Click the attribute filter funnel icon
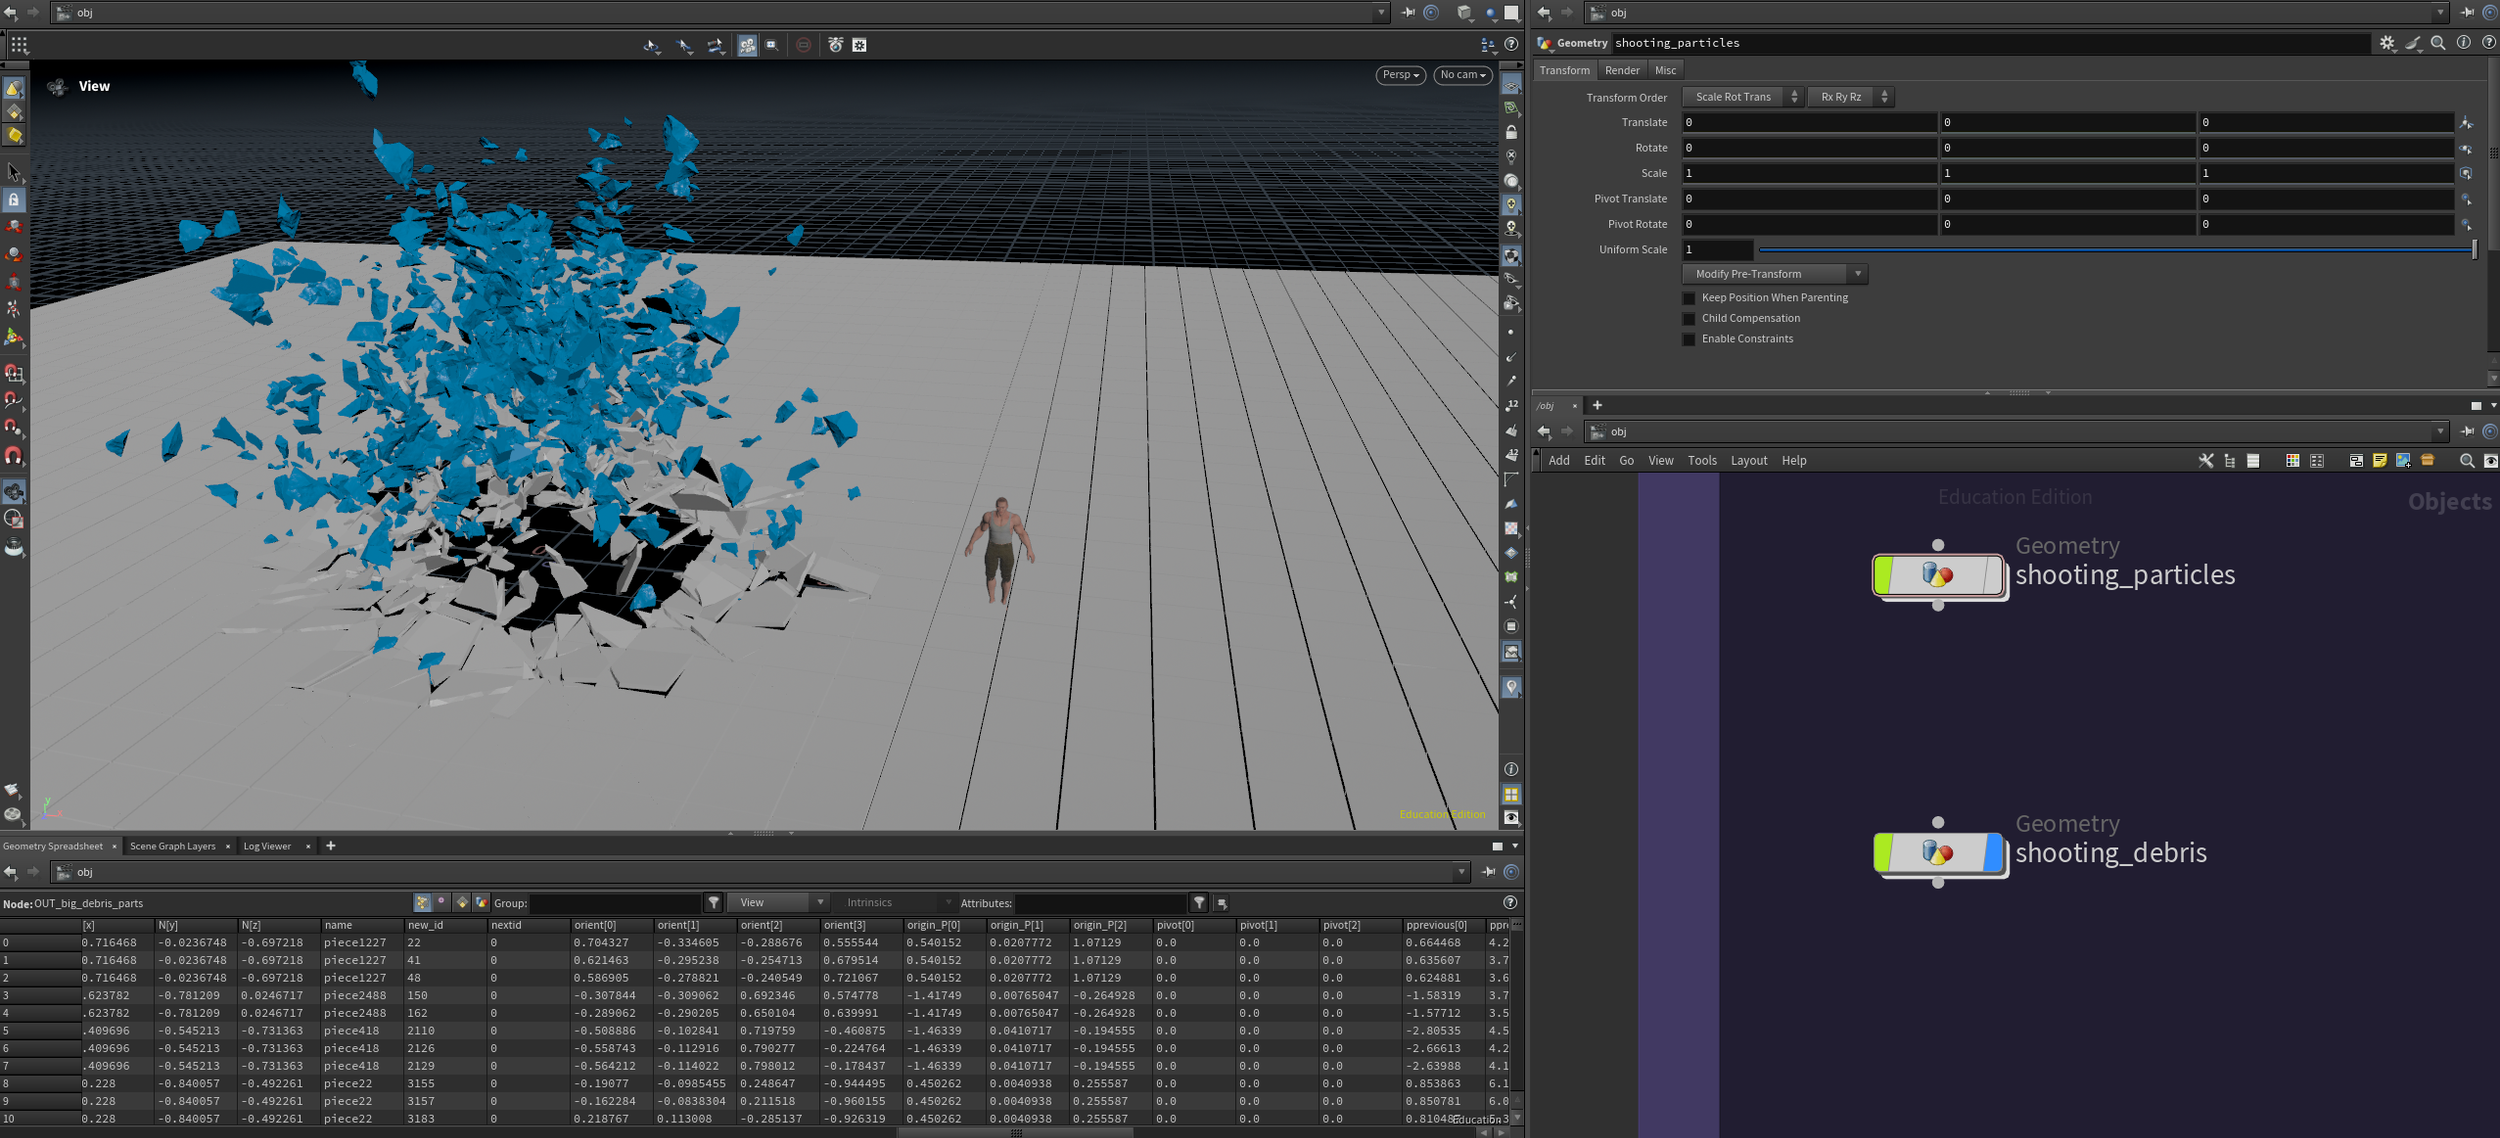Viewport: 2500px width, 1138px height. (x=1199, y=903)
